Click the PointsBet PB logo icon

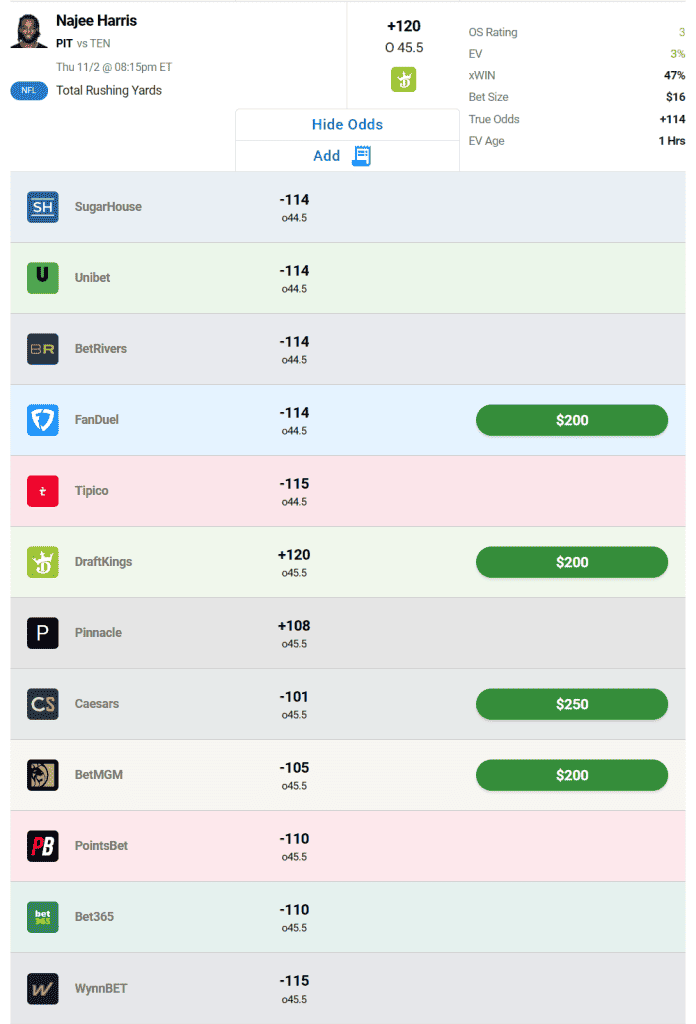tap(43, 846)
